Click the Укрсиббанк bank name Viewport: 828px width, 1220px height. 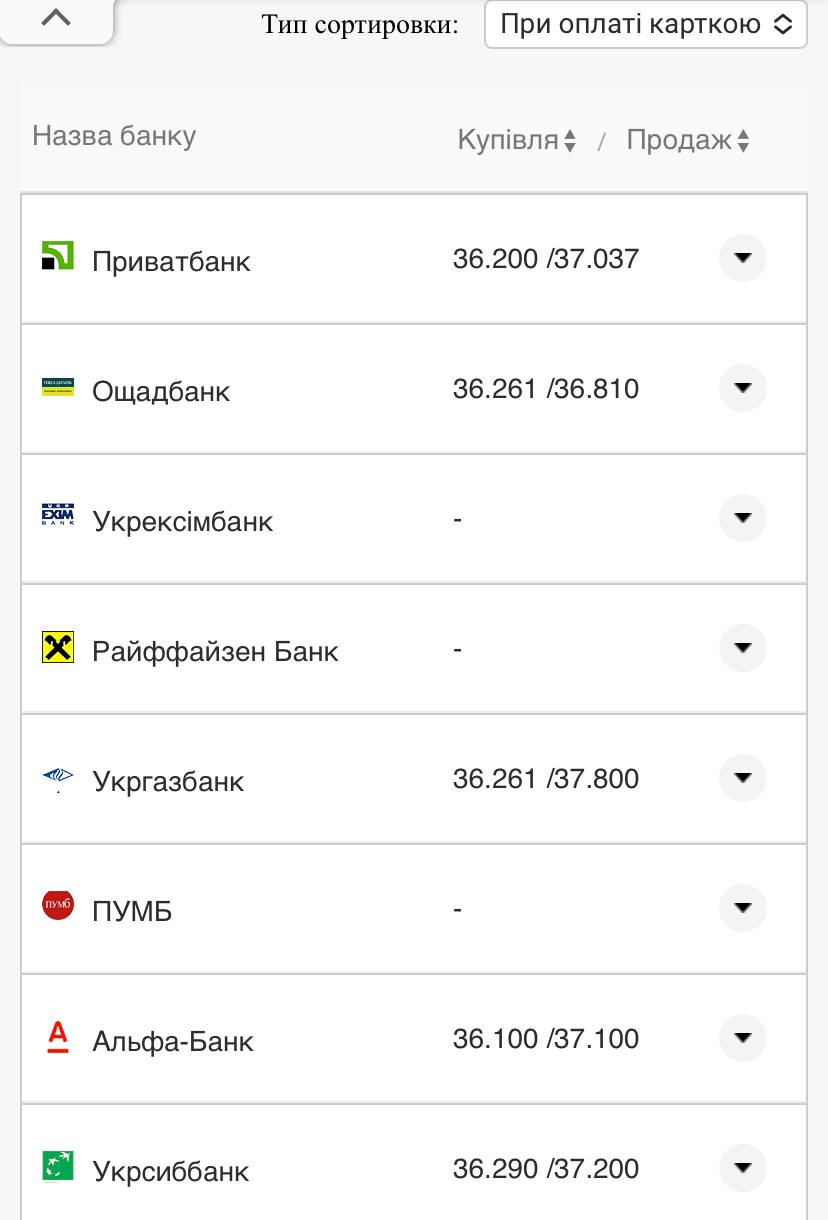[x=170, y=1172]
